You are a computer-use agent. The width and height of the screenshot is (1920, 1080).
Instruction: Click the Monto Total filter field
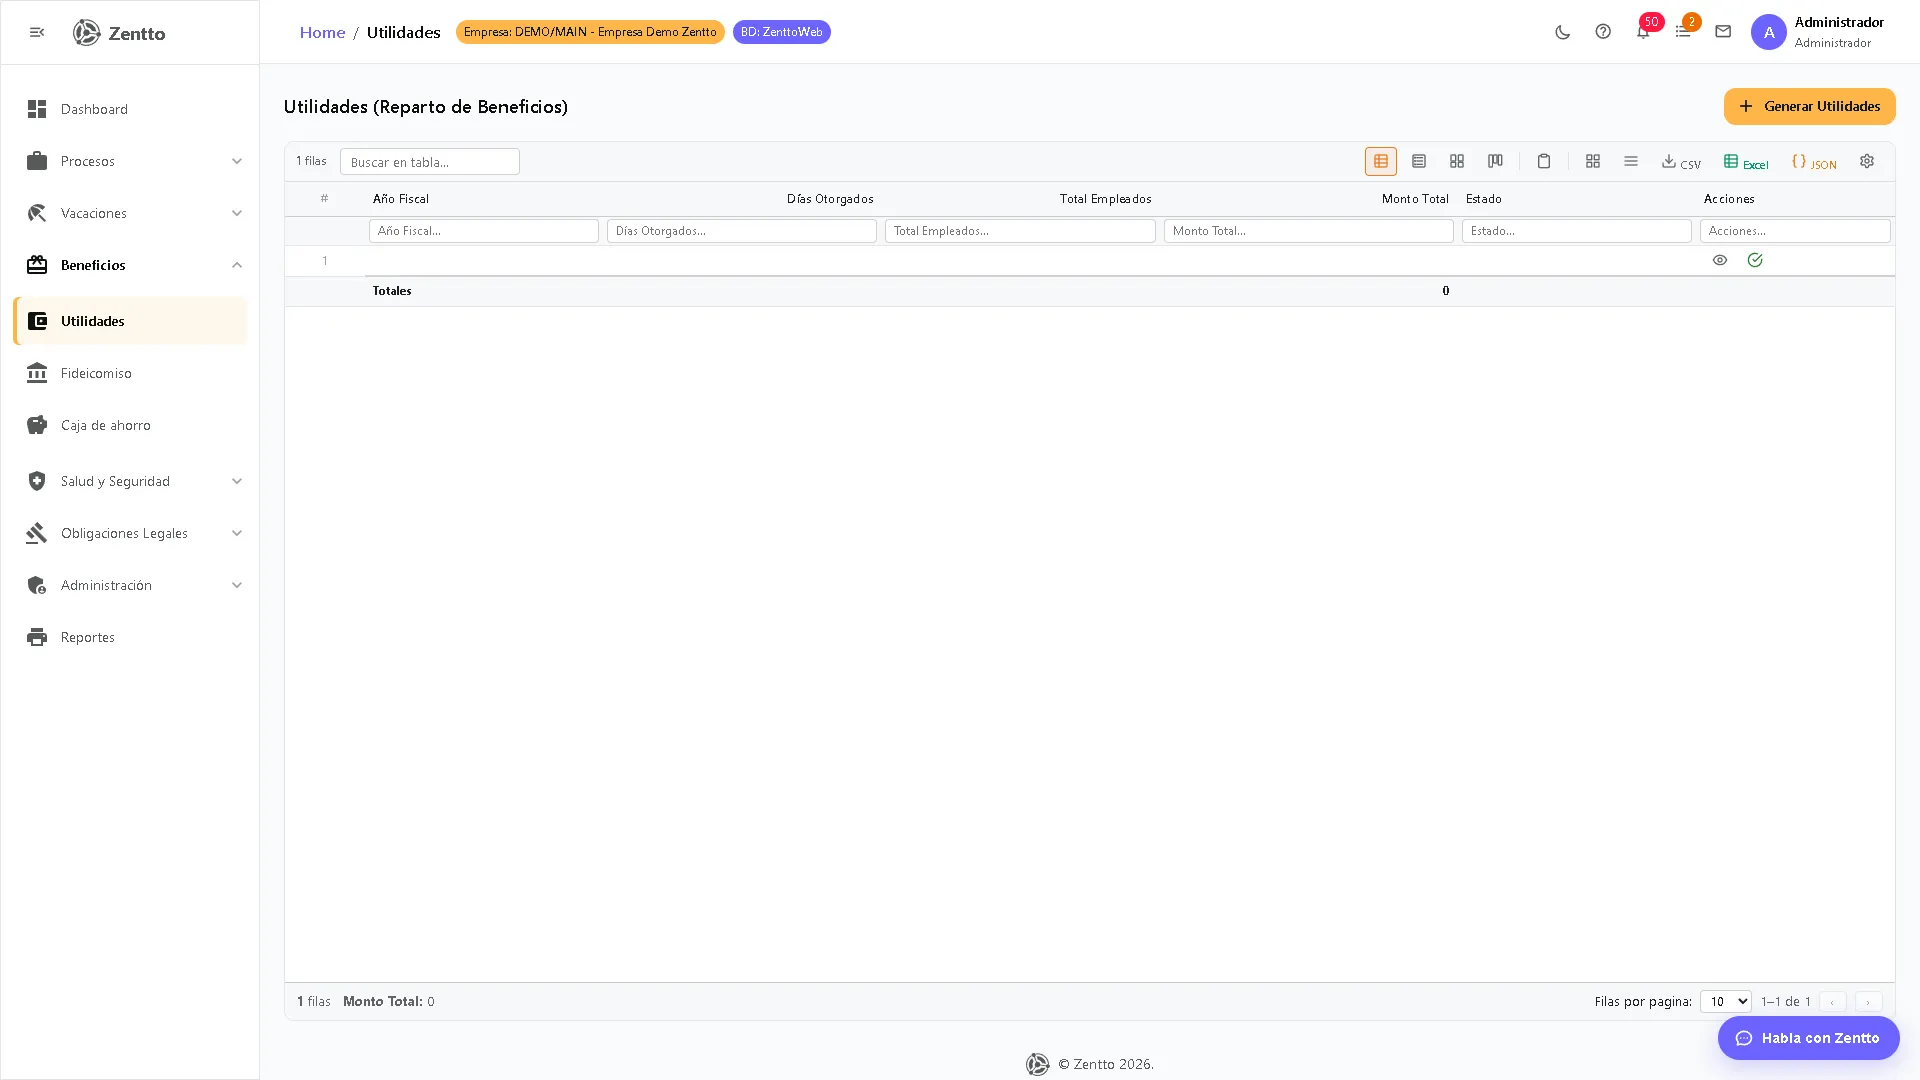pos(1308,231)
